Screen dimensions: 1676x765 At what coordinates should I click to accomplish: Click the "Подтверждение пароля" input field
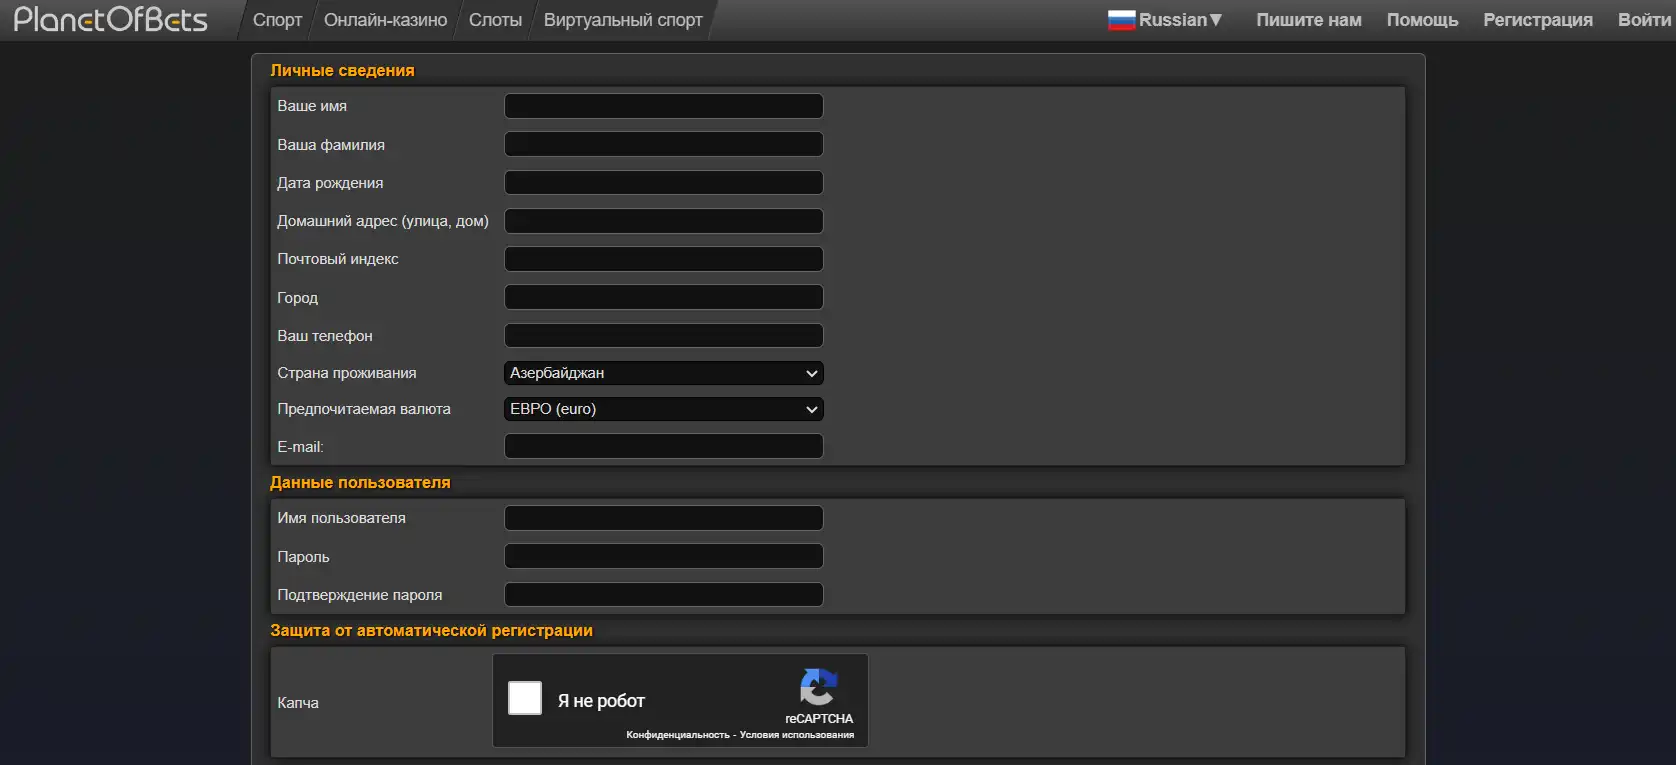664,594
